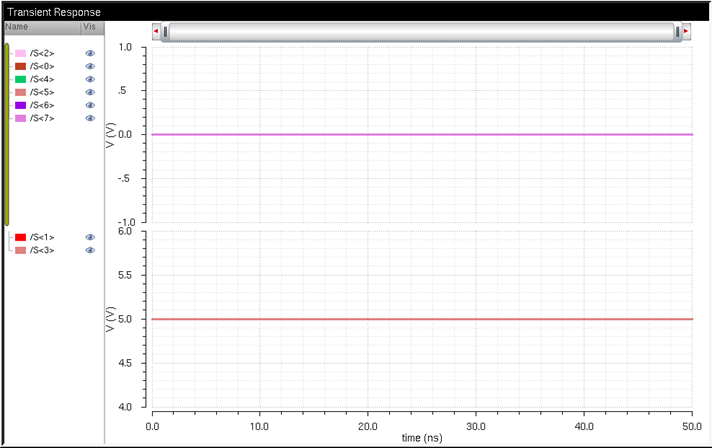This screenshot has width=712, height=448.
Task: Select the /S<6> signal name
Action: click(42, 105)
